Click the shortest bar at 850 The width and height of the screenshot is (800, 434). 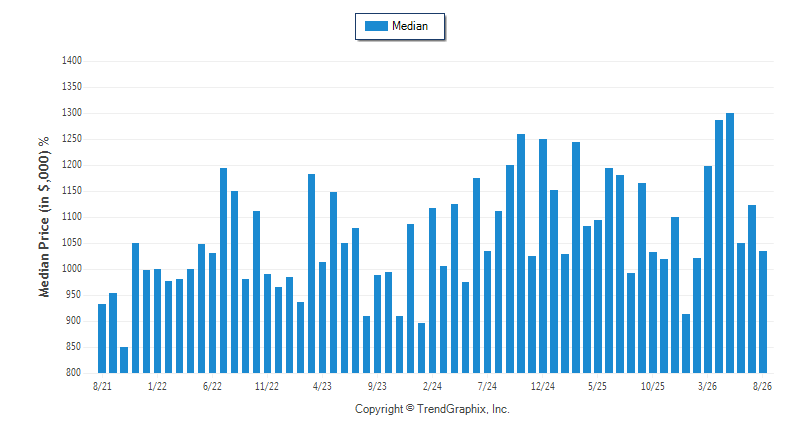124,360
